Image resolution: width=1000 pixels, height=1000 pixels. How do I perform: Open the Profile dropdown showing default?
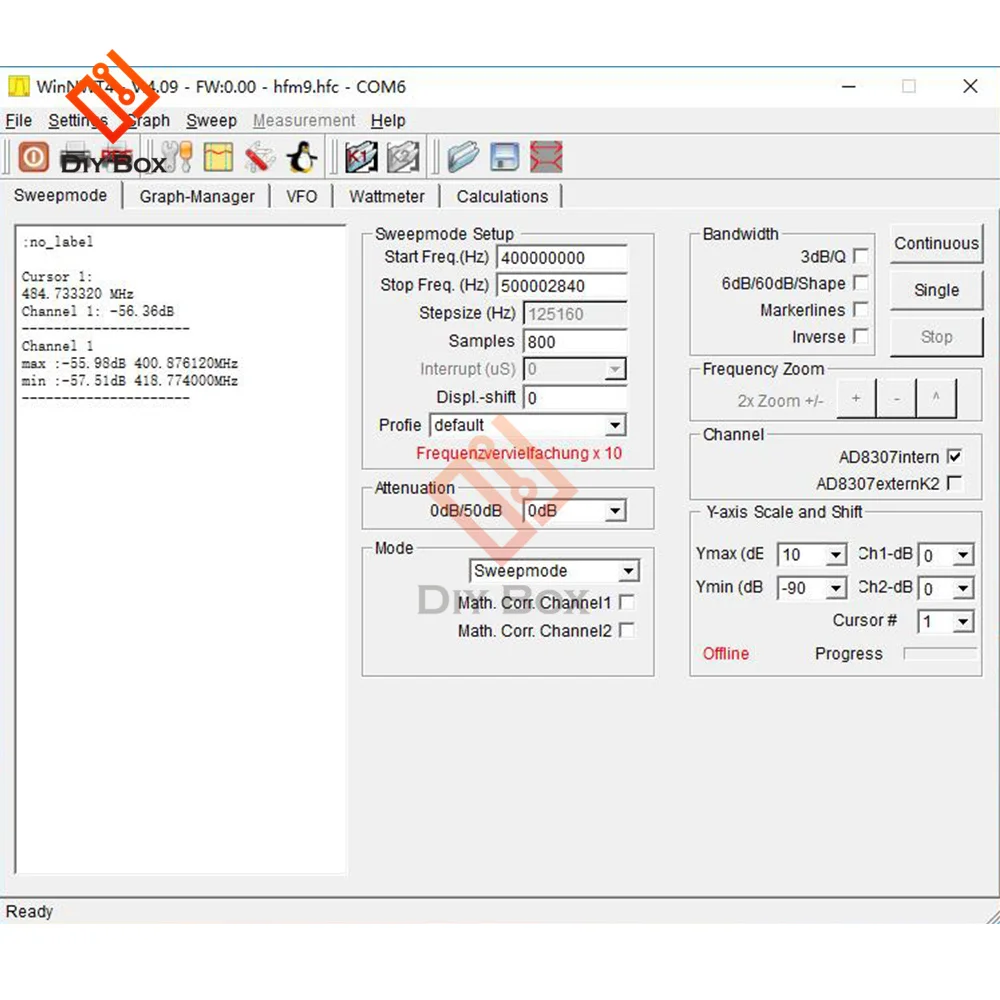point(528,425)
